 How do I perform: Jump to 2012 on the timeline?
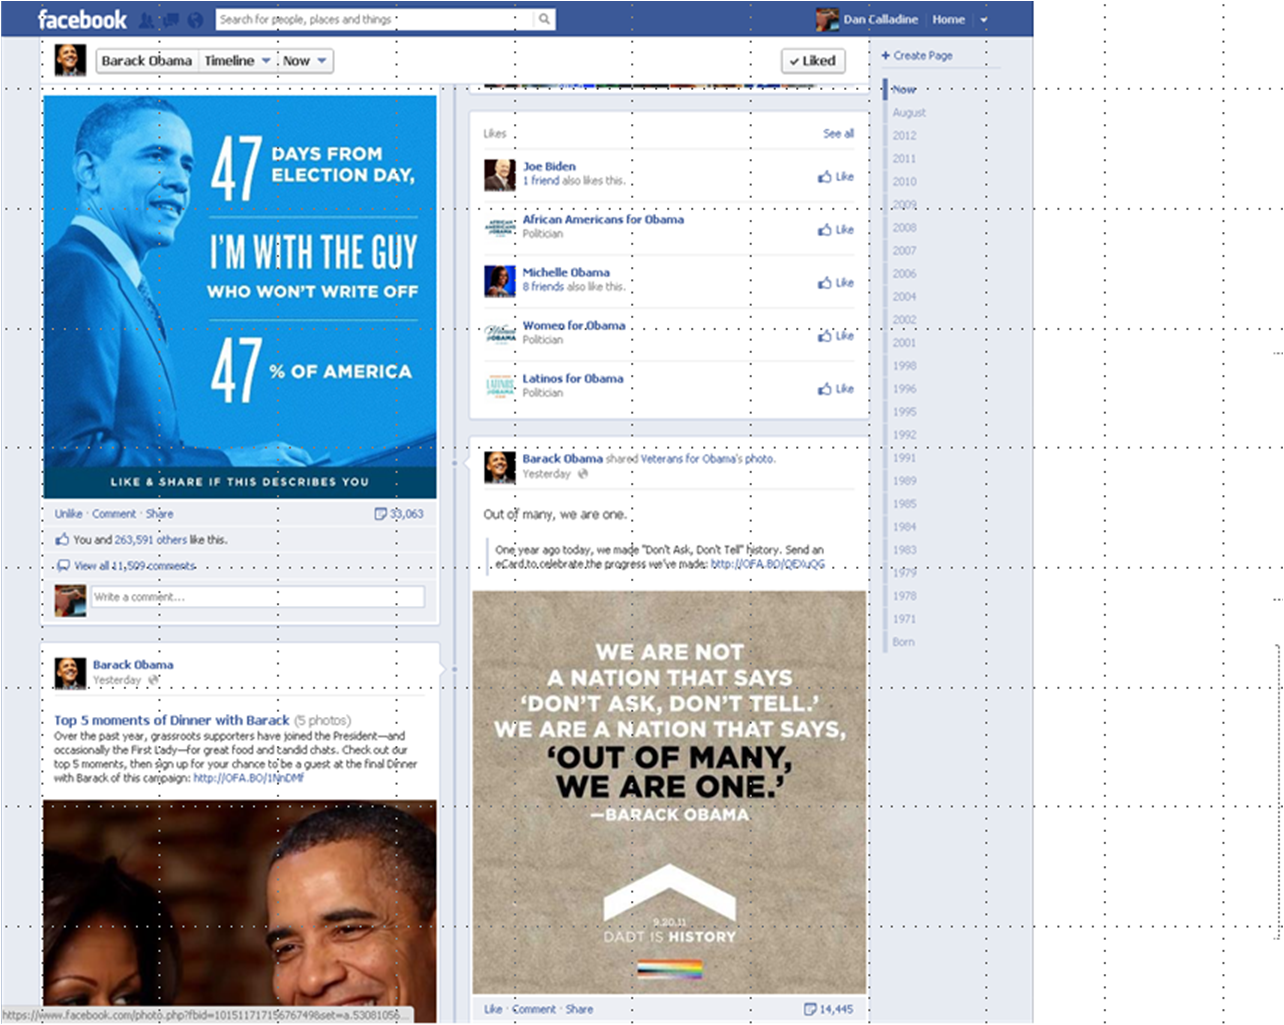904,136
